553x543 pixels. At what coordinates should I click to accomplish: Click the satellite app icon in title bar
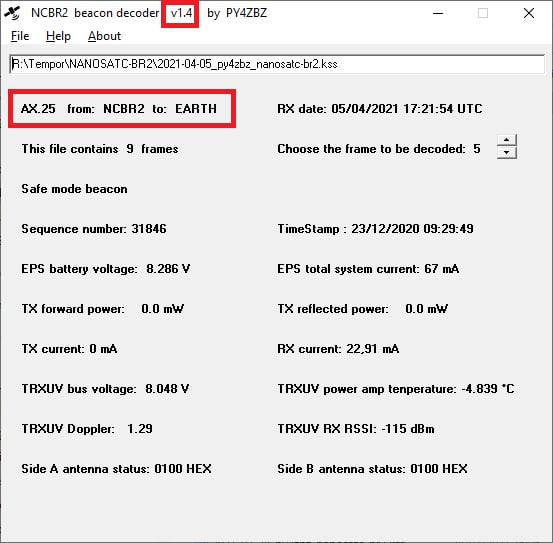coord(12,13)
